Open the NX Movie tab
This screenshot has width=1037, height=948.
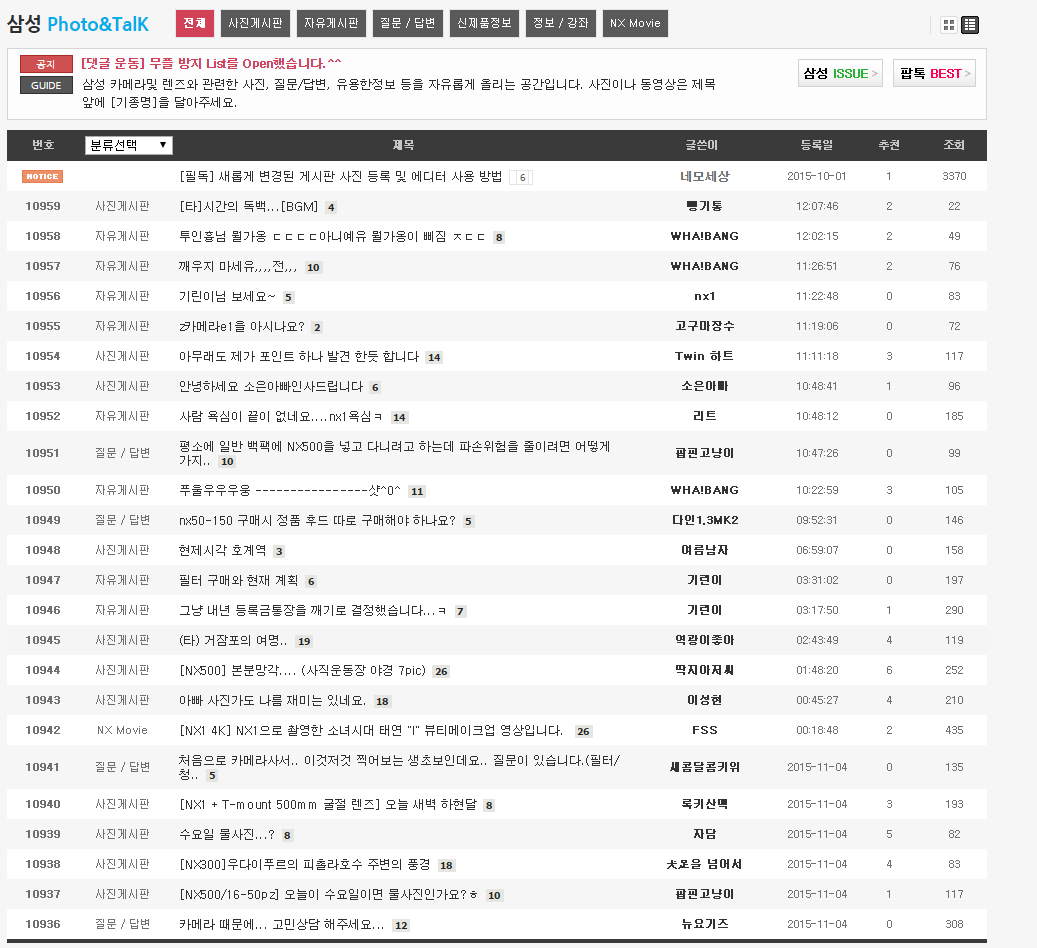(x=635, y=23)
